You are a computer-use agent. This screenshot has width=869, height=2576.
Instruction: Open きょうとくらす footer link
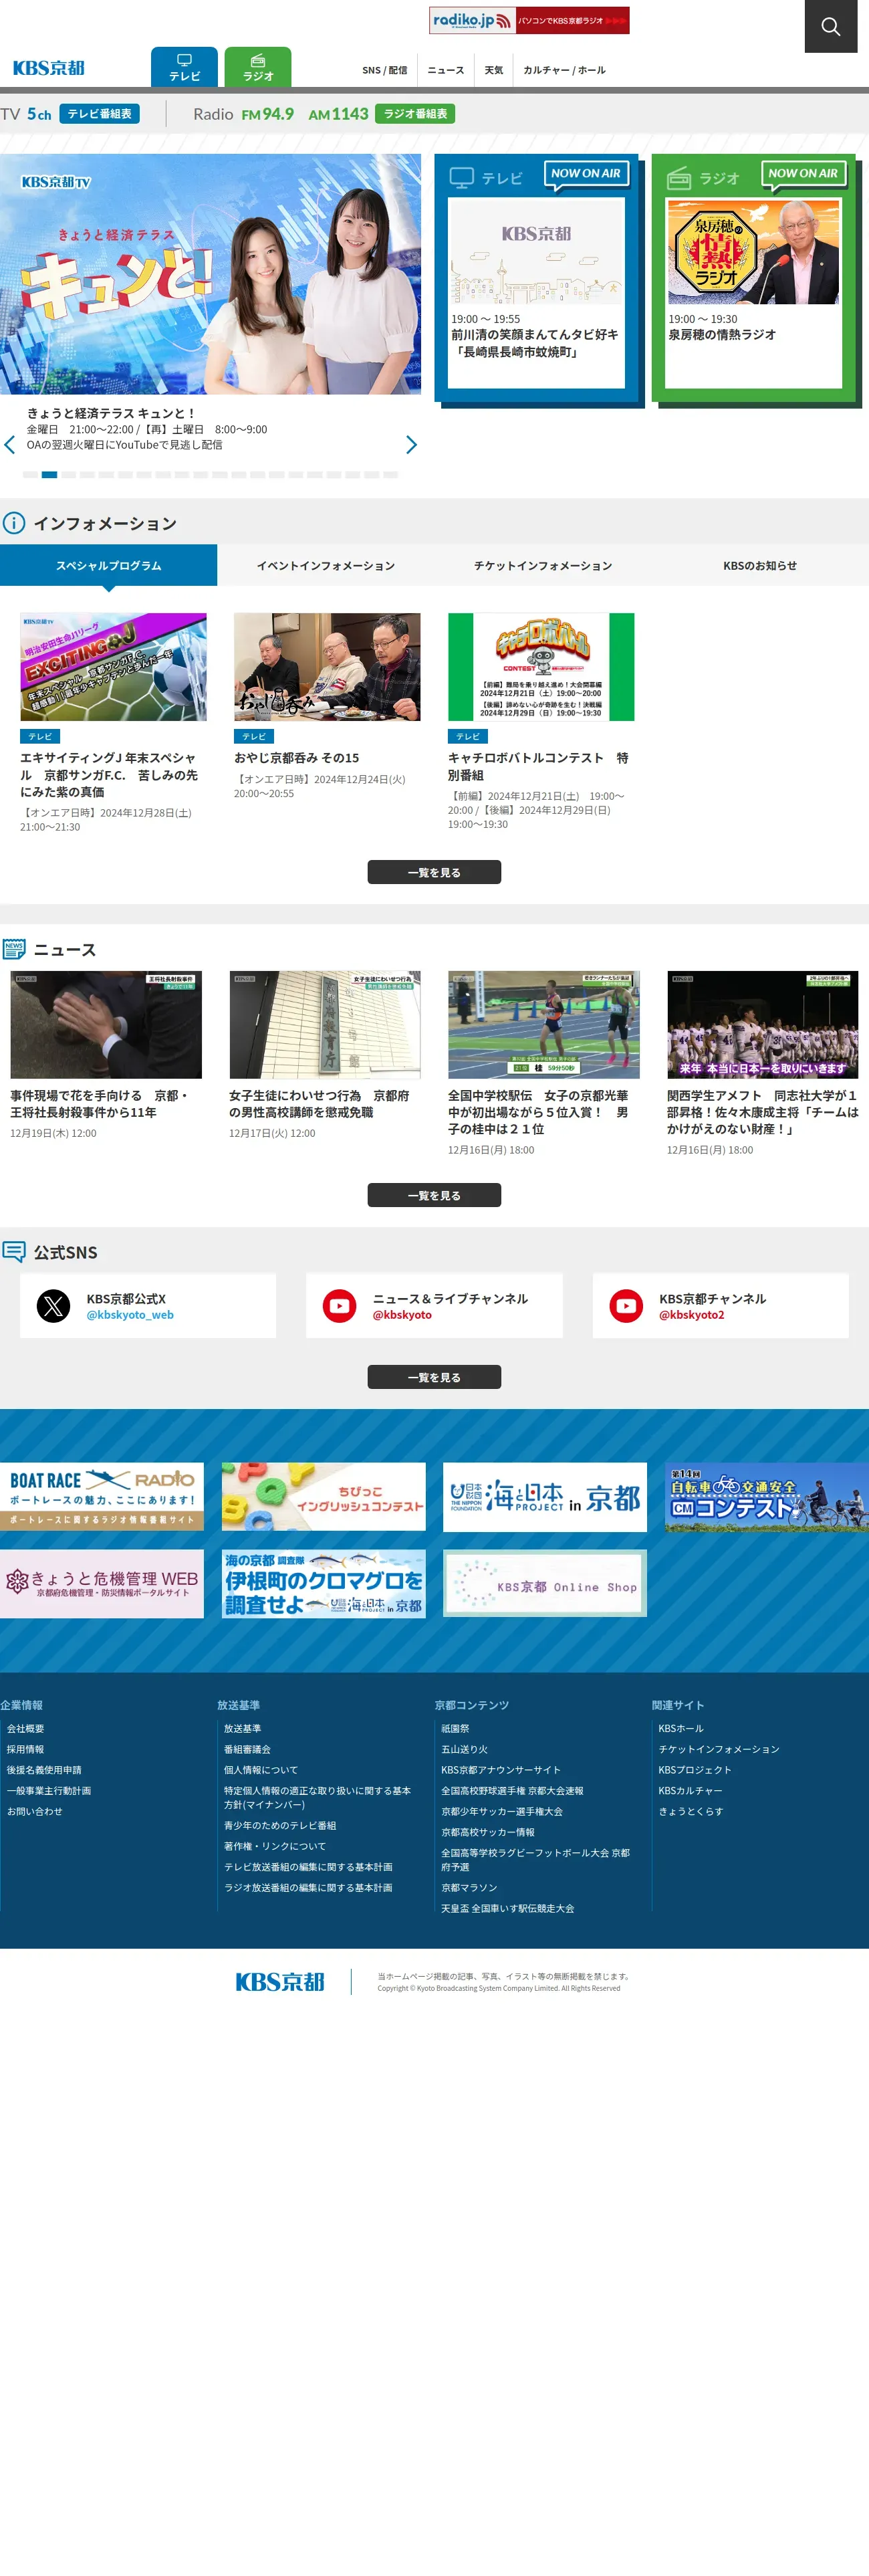tap(691, 1812)
